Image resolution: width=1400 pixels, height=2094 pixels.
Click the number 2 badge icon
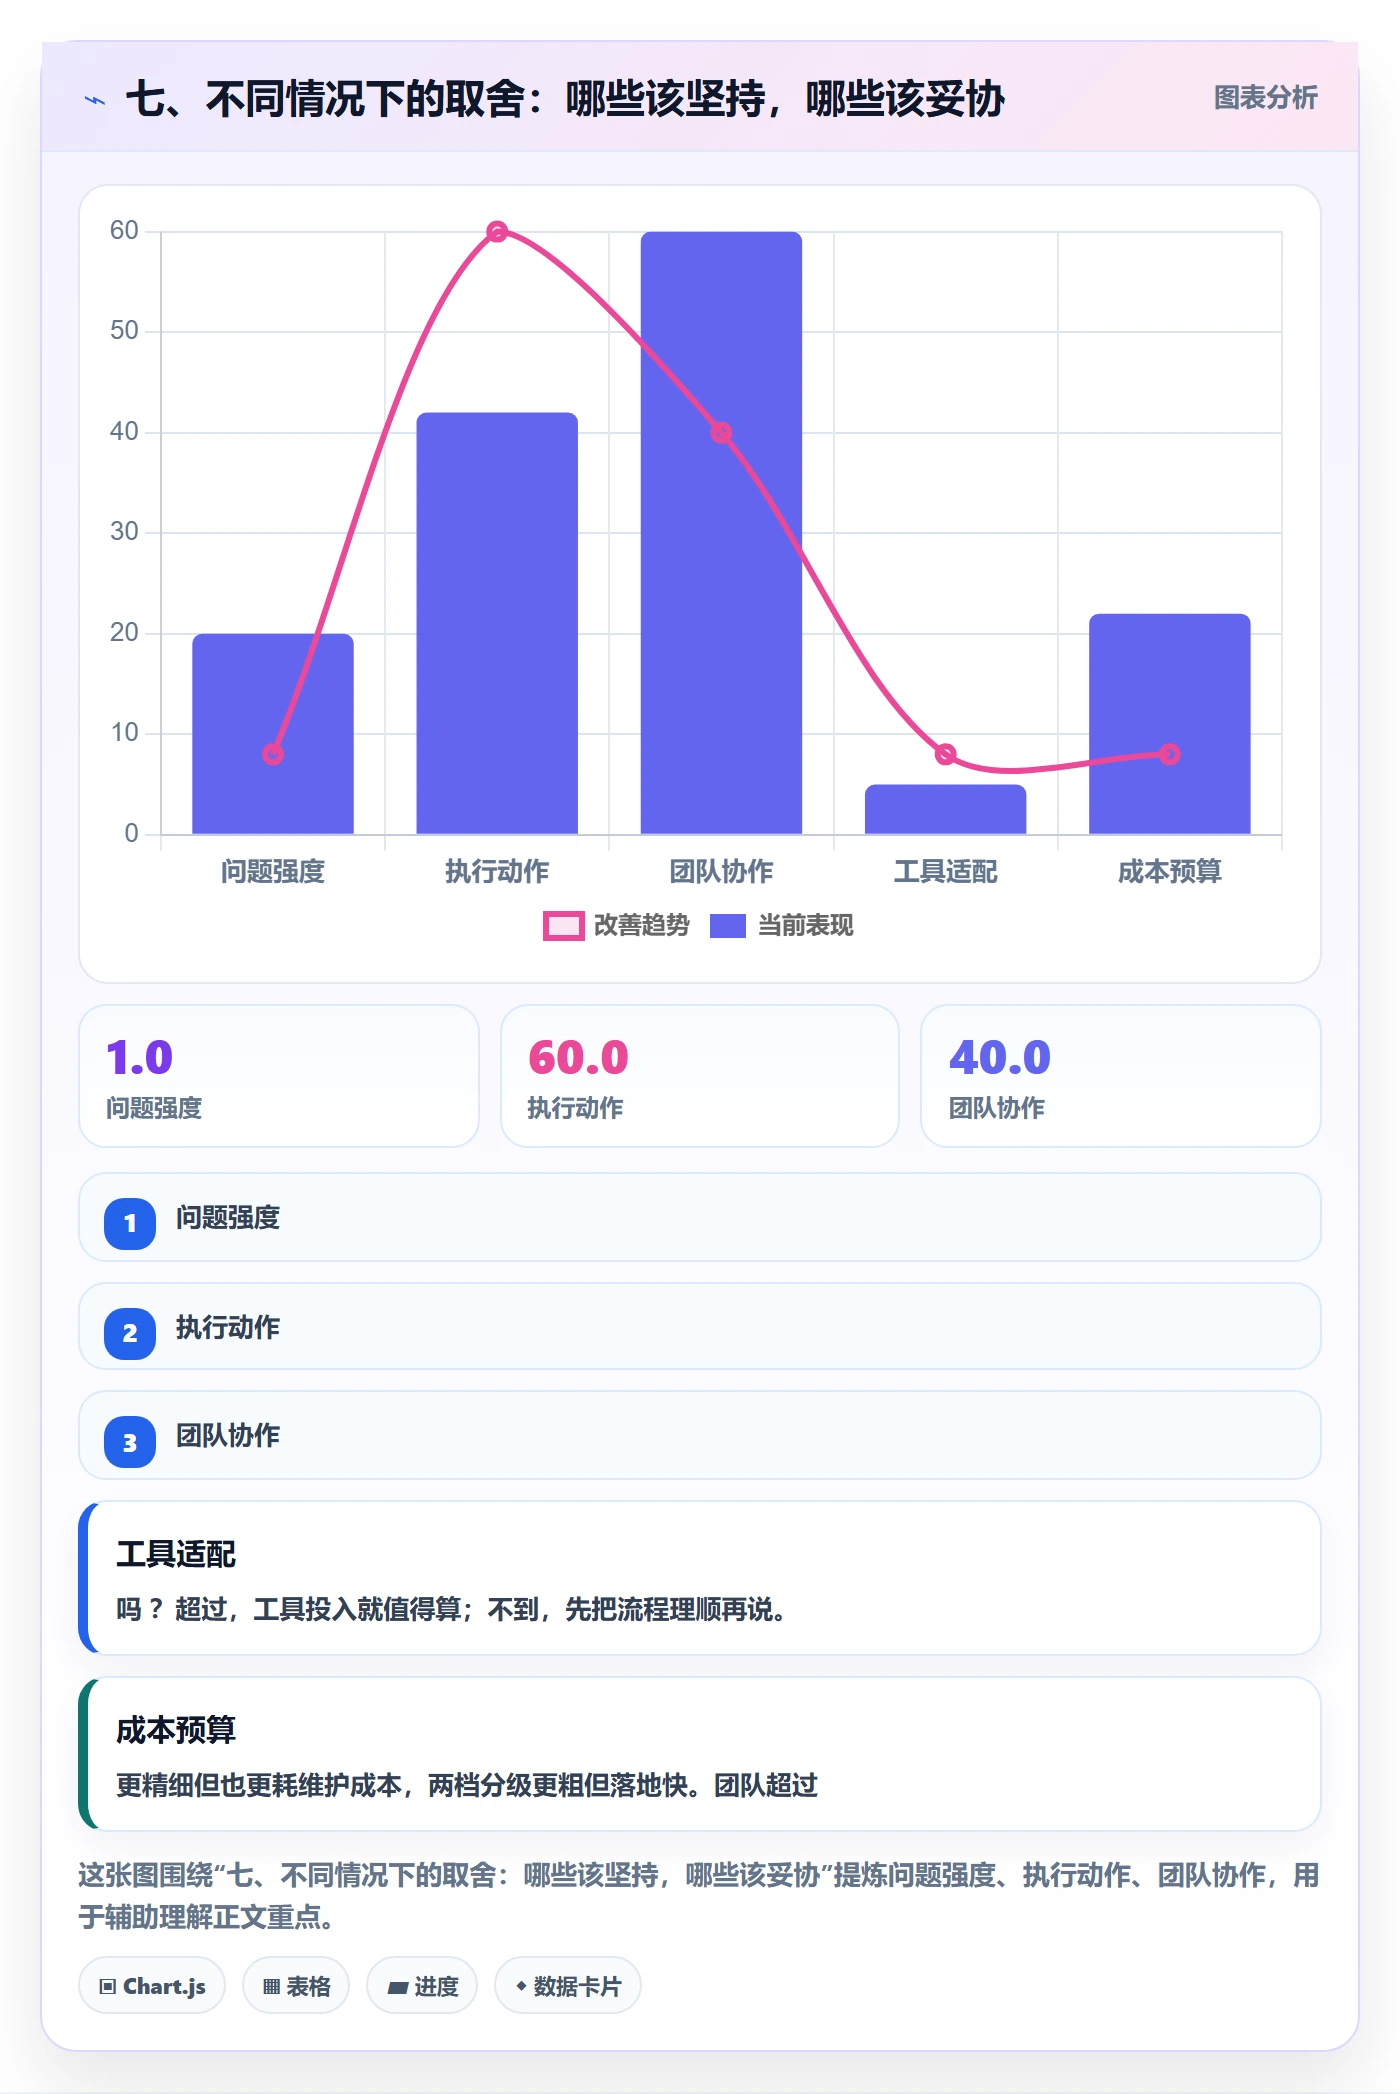(130, 1333)
